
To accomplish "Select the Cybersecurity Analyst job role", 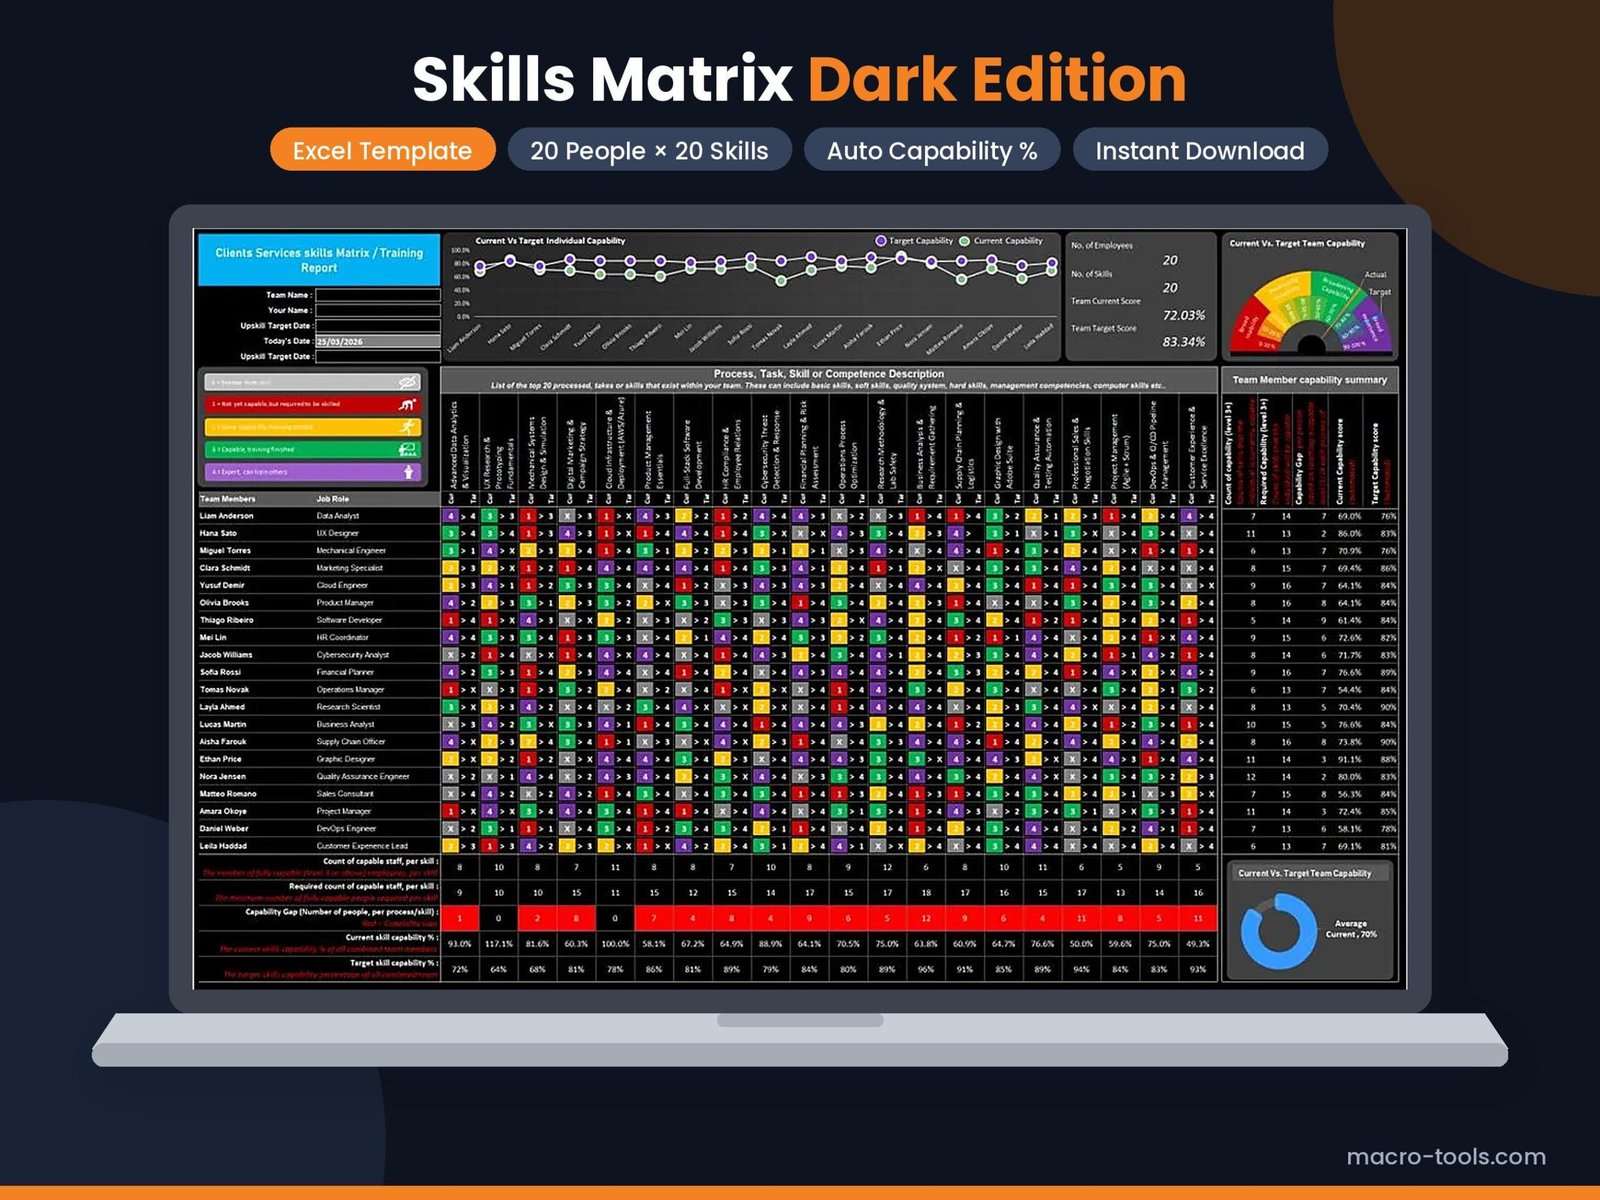I will point(354,655).
